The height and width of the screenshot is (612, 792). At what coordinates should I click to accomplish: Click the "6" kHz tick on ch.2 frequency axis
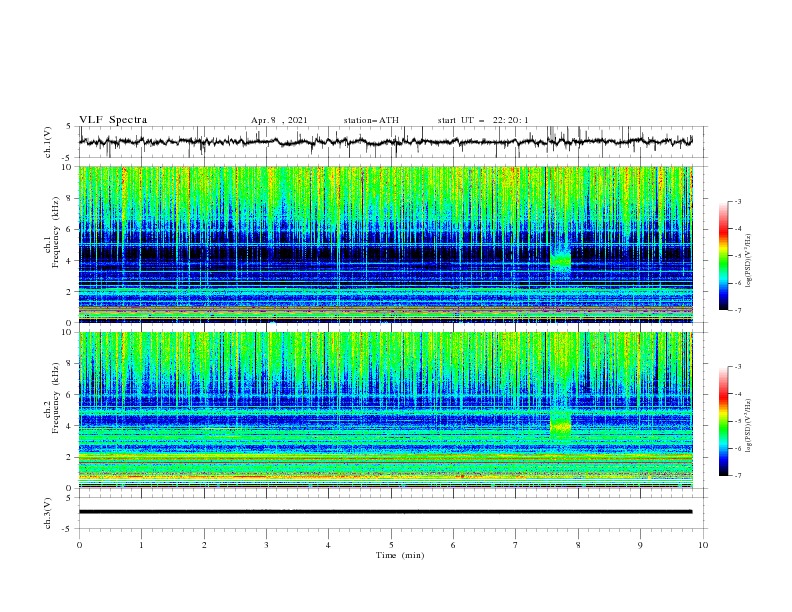click(70, 395)
